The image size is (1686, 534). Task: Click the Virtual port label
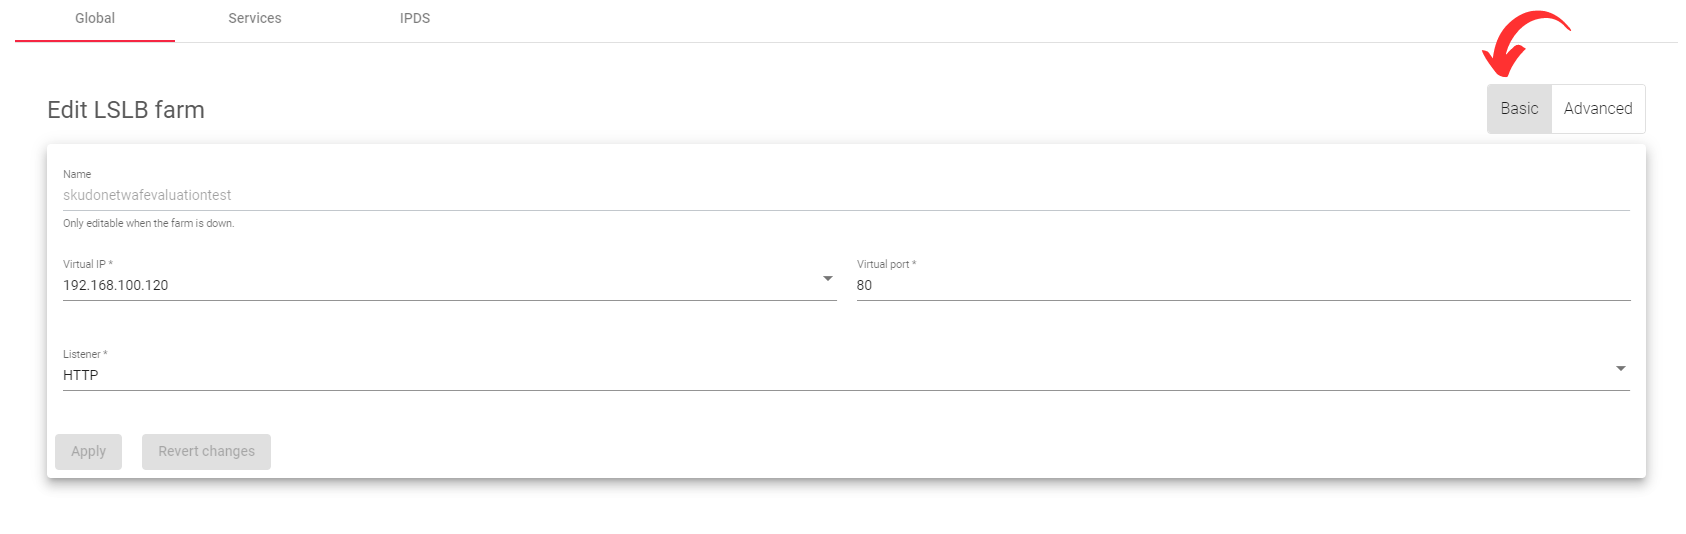[886, 264]
